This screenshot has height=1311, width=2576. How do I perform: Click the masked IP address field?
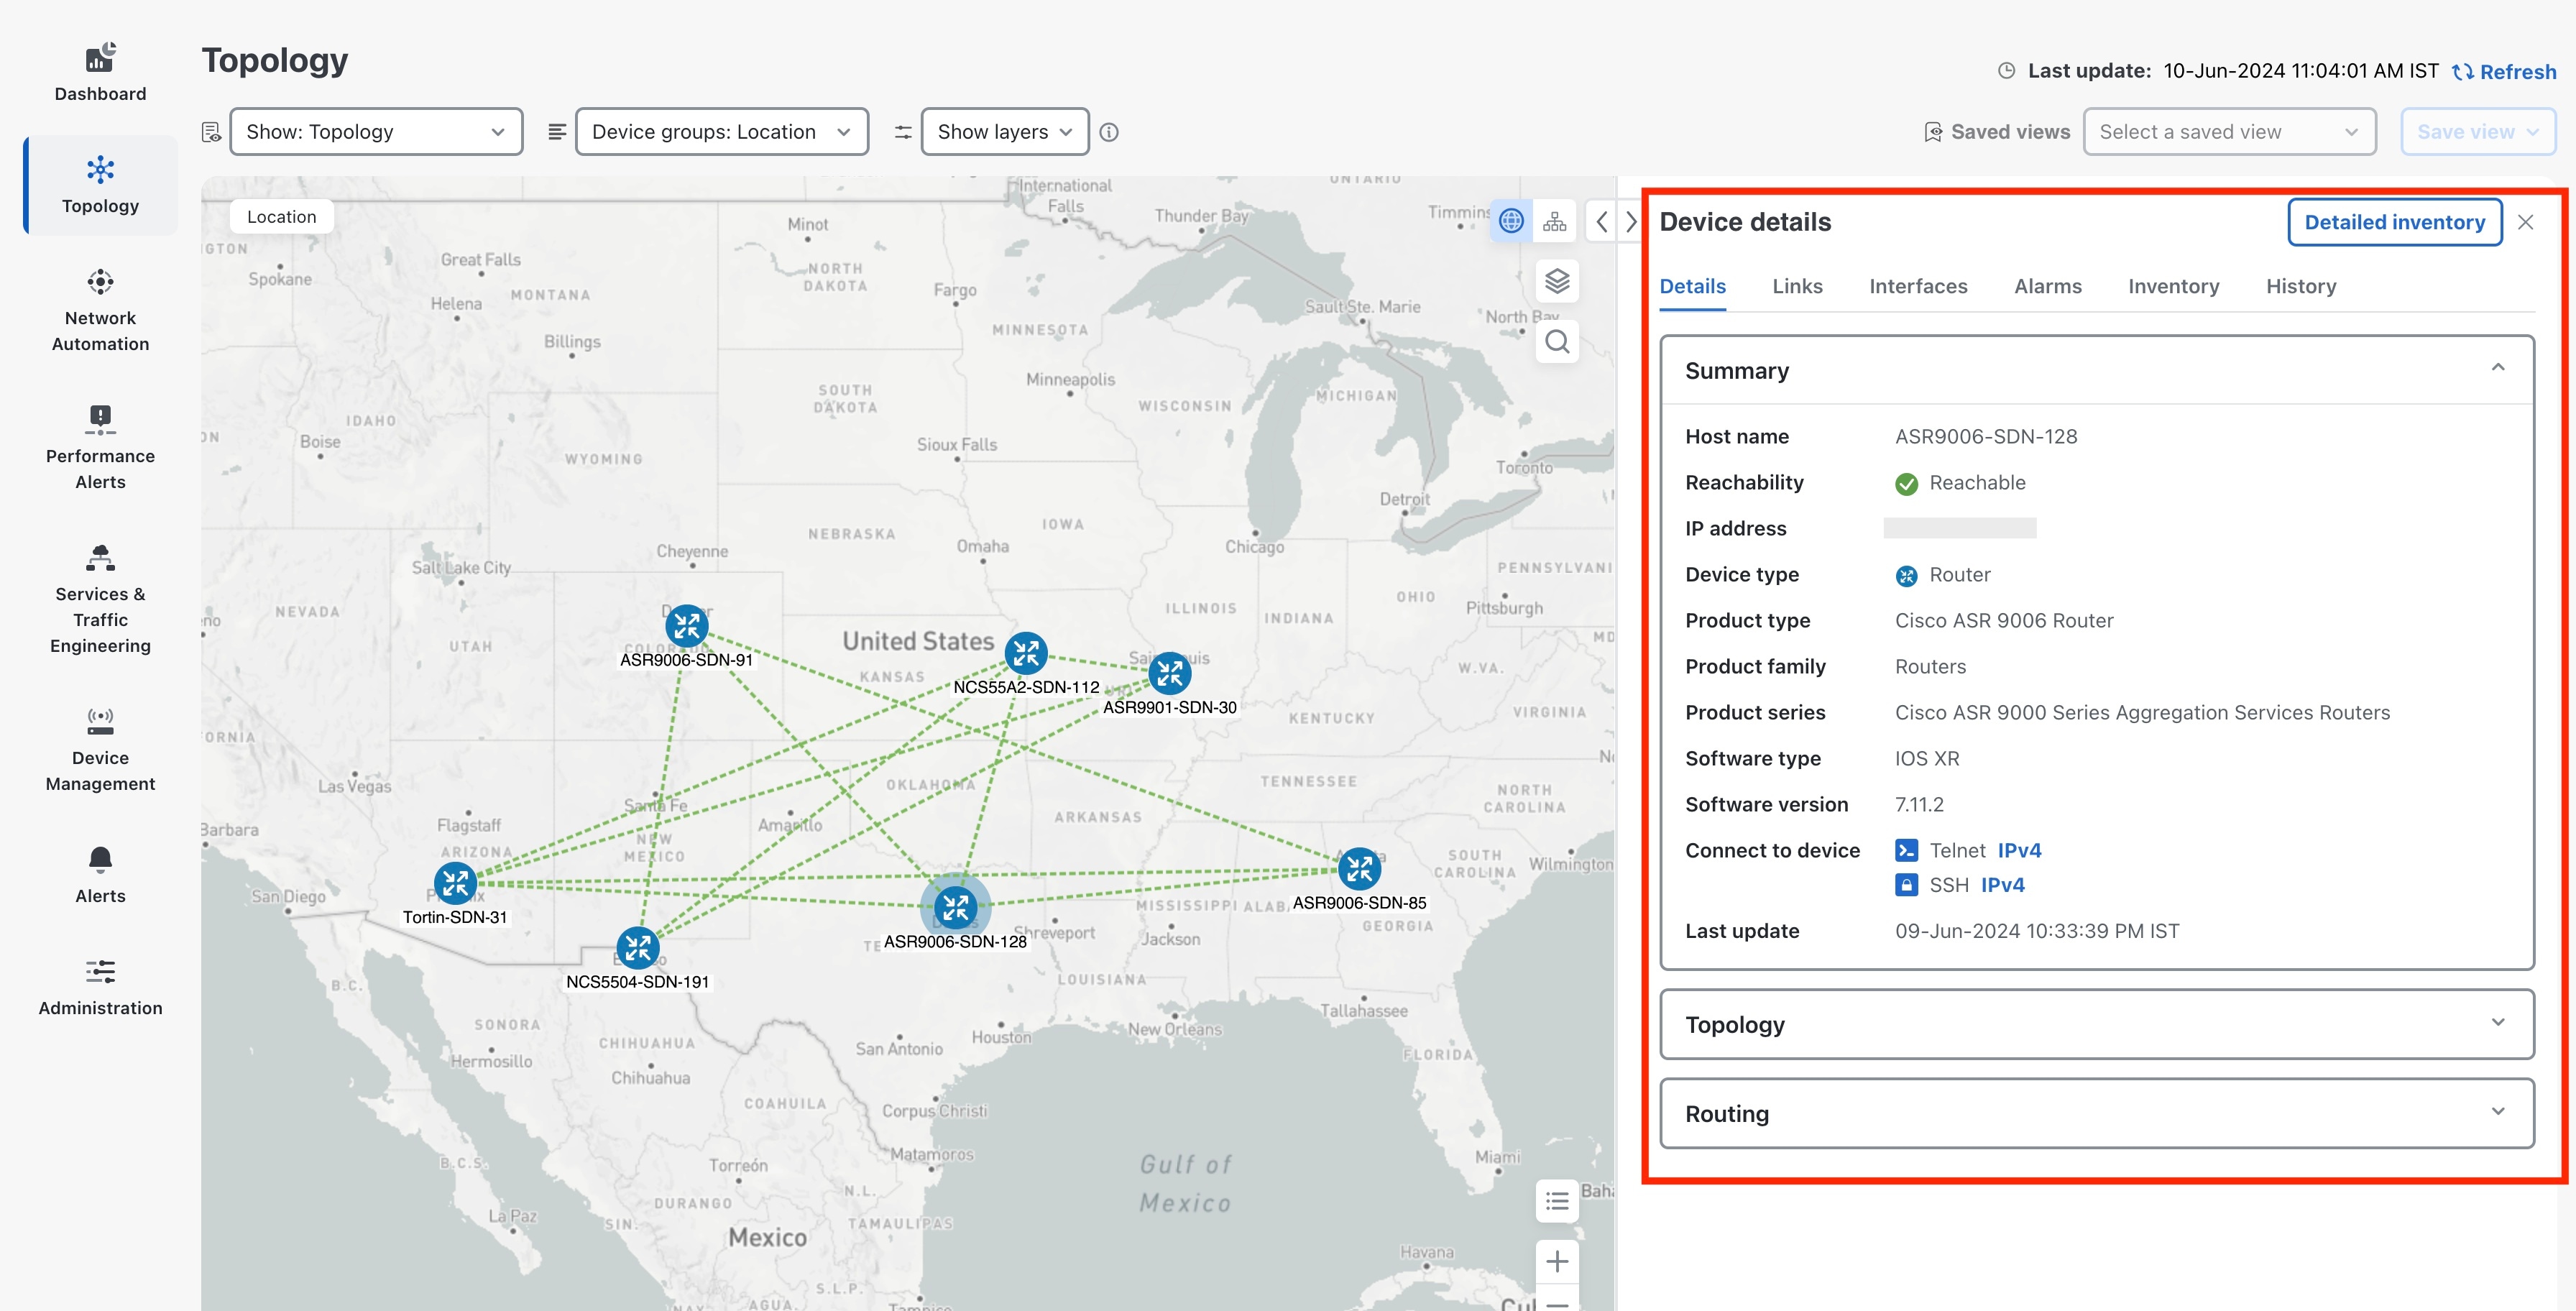pyautogui.click(x=1960, y=528)
